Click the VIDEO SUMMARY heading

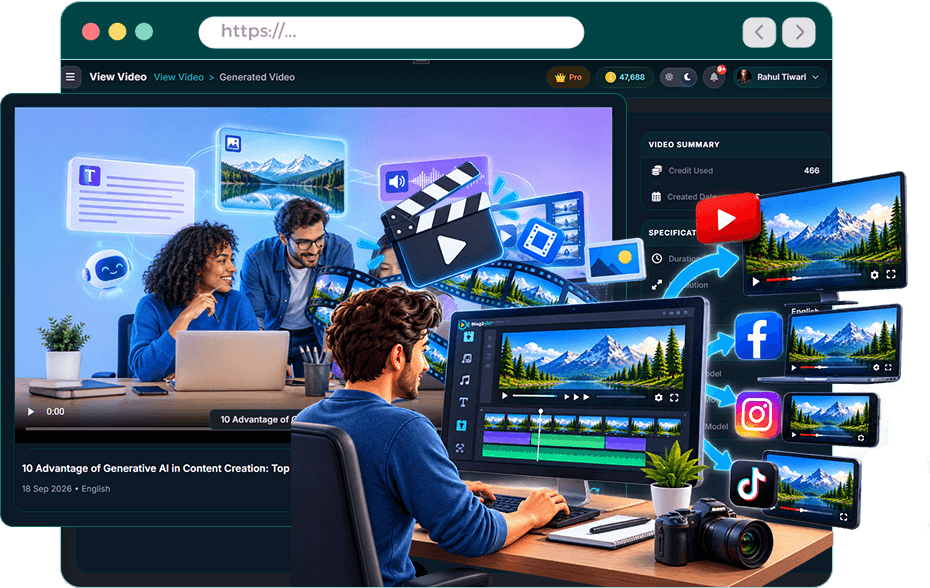684,144
